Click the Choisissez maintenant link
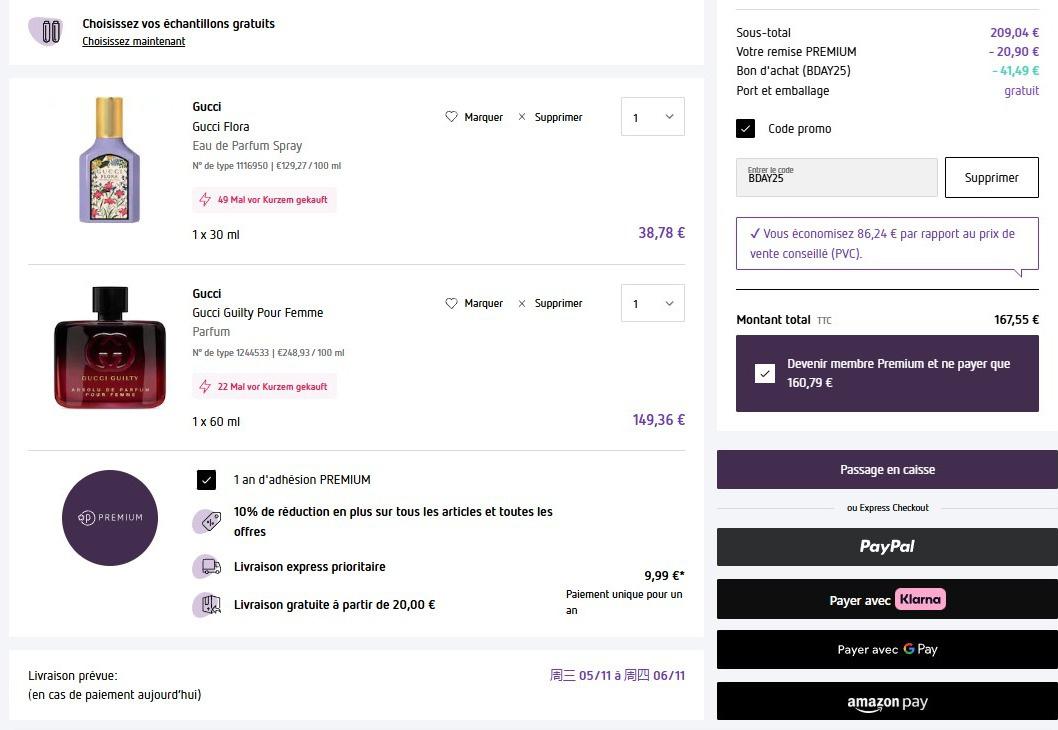Viewport: 1058px width, 730px height. click(x=133, y=41)
